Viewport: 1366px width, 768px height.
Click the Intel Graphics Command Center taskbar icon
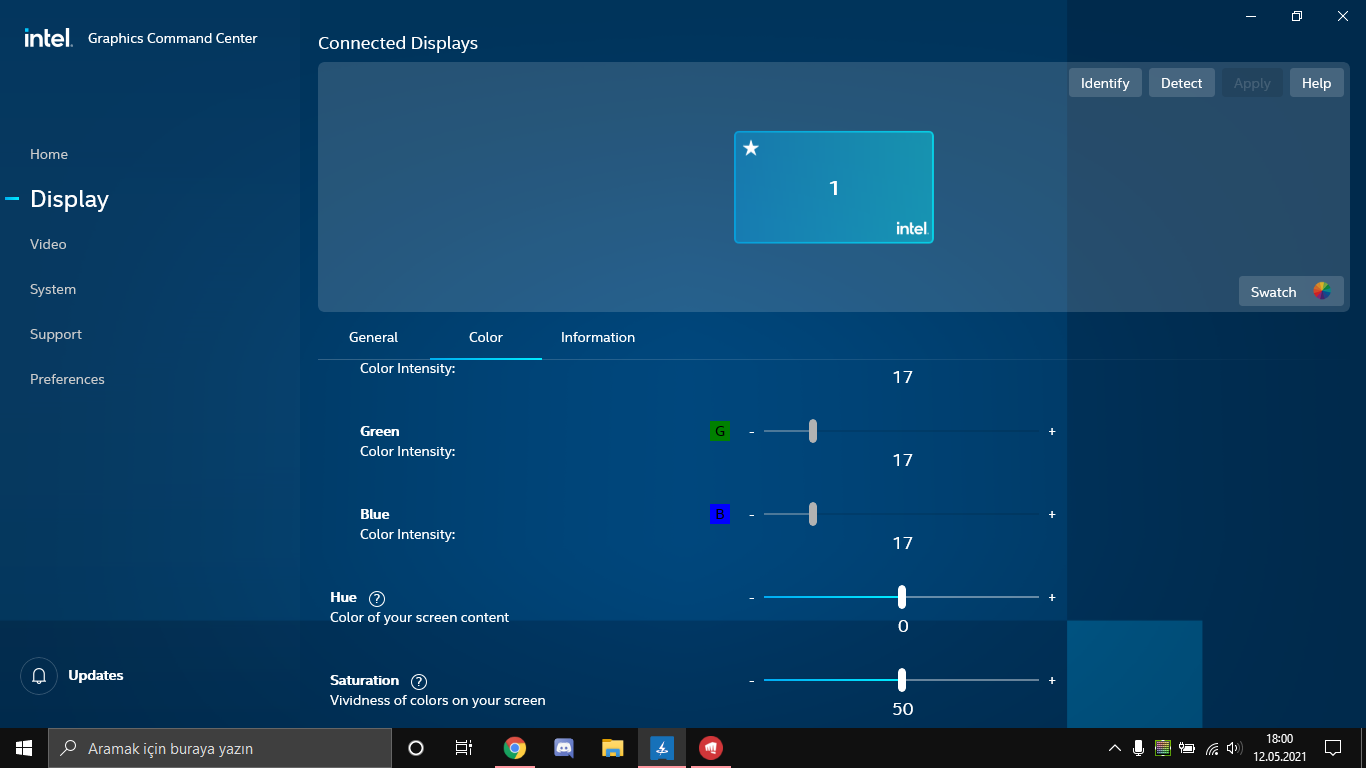coord(662,748)
